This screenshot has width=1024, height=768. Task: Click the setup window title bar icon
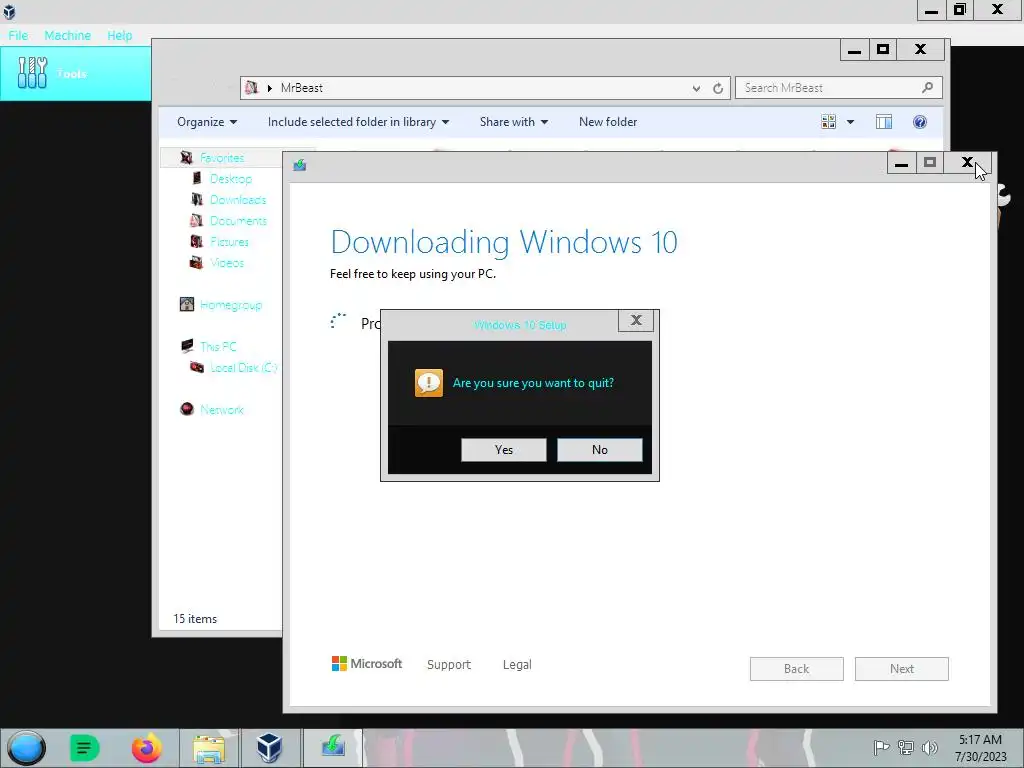300,165
